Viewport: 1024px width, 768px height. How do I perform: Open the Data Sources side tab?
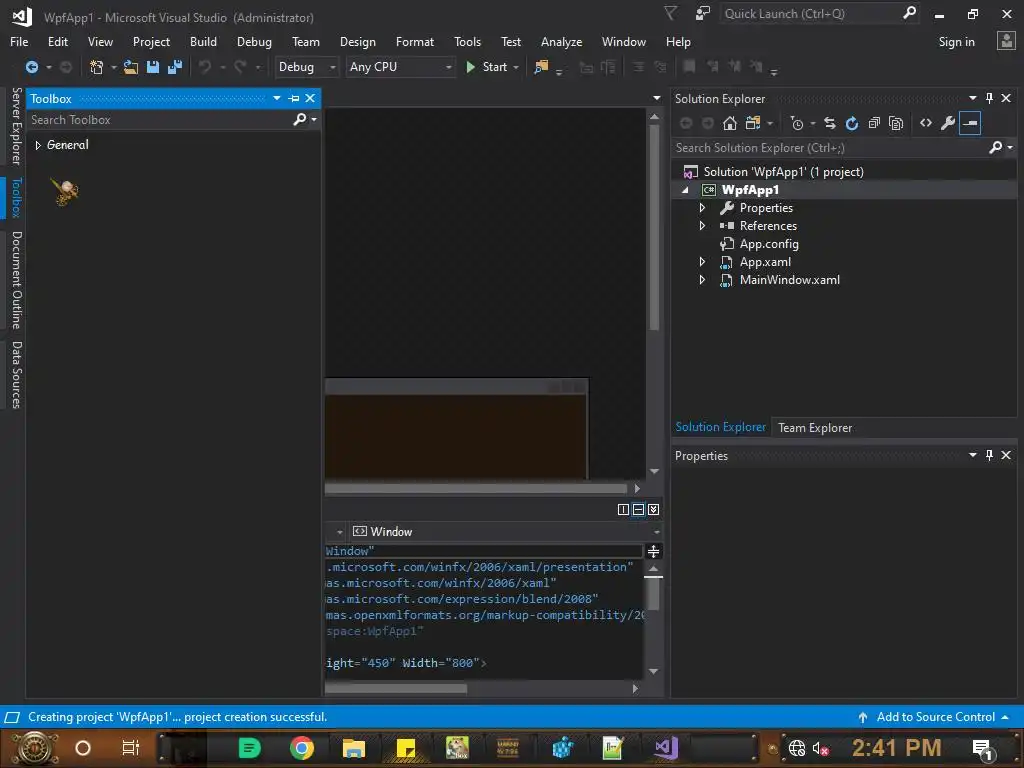coord(16,375)
